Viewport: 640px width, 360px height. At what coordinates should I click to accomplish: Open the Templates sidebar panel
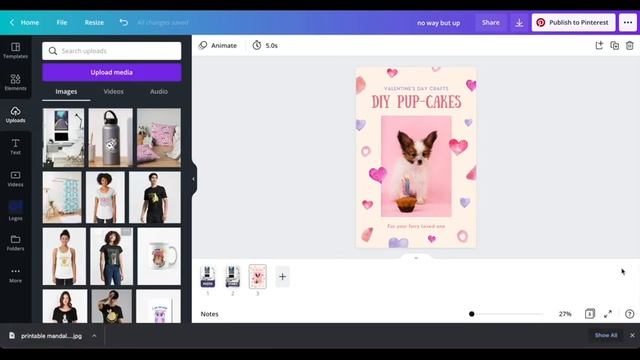click(x=16, y=51)
